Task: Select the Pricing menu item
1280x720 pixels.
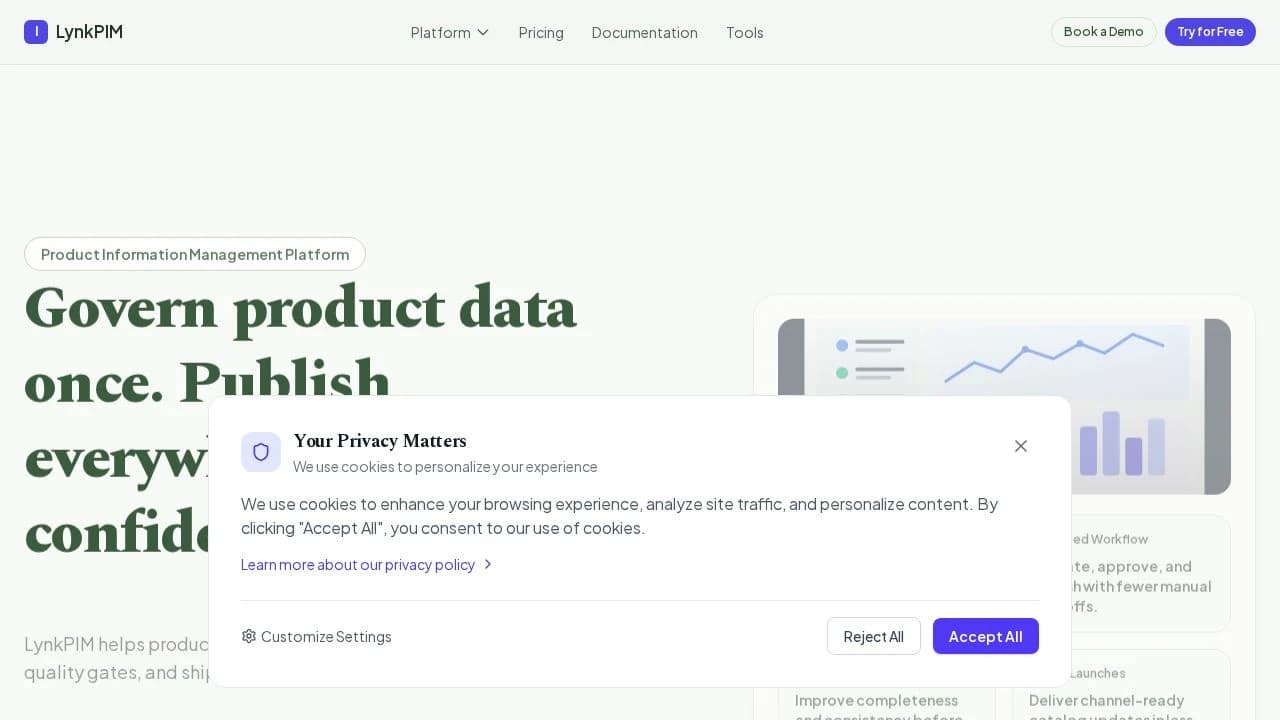Action: click(541, 33)
